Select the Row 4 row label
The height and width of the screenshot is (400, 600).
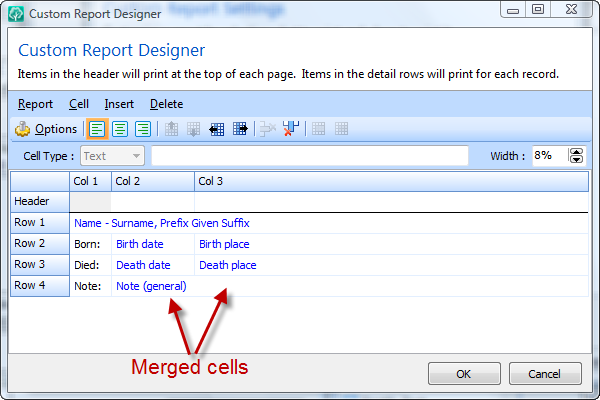click(40, 286)
